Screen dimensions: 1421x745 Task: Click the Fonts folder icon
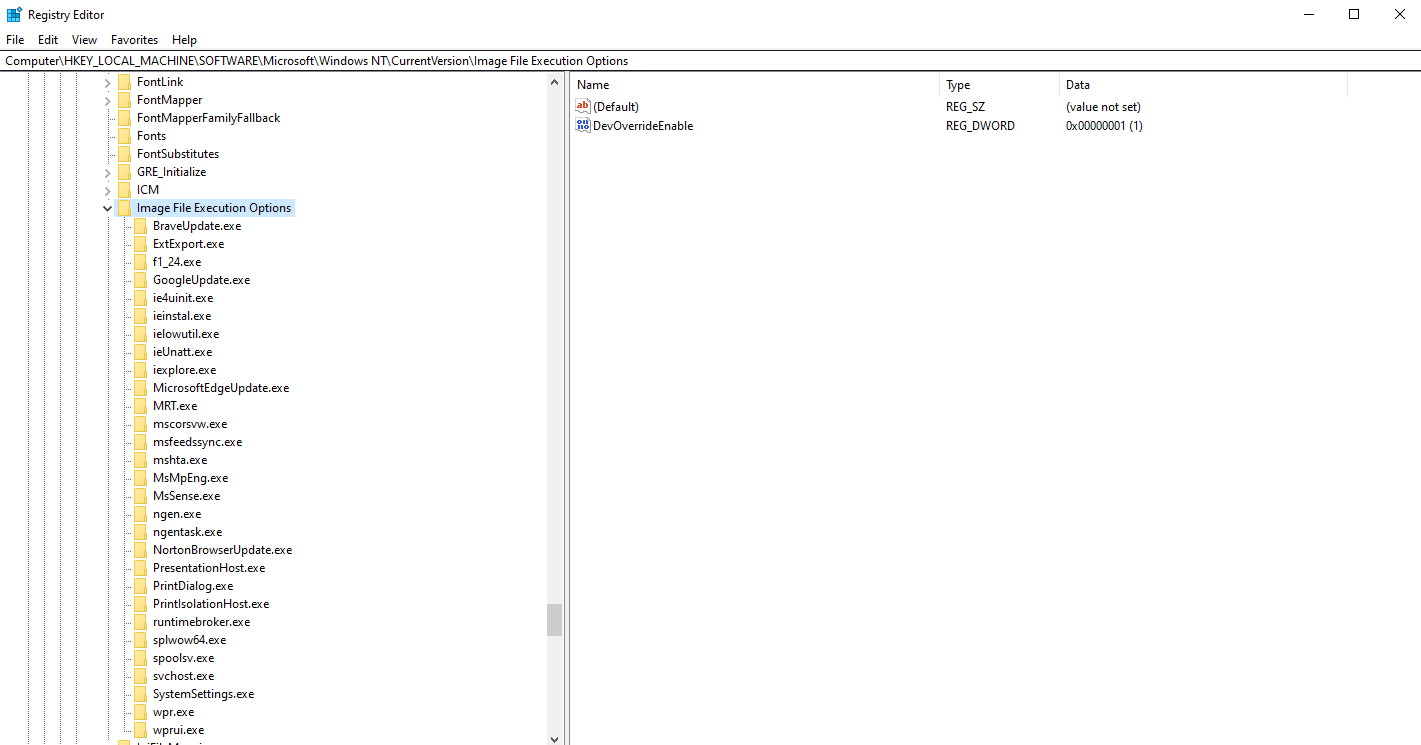point(124,136)
